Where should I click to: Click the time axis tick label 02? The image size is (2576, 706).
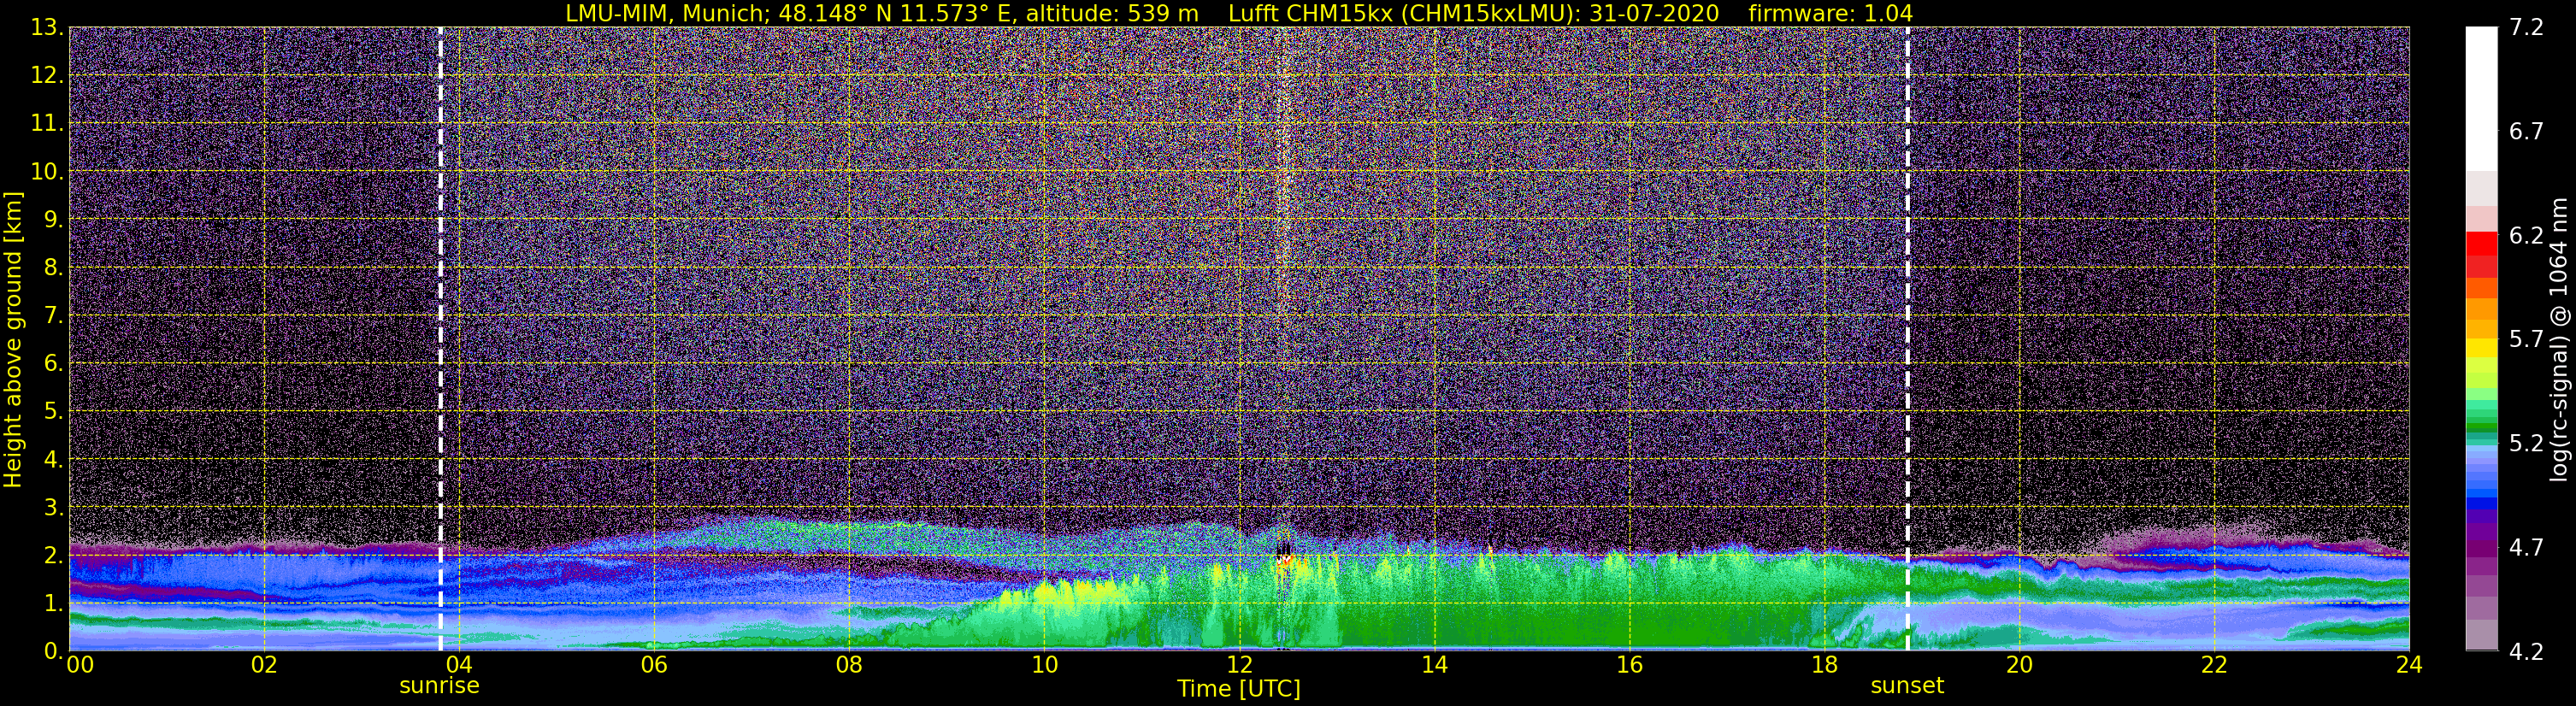(264, 665)
